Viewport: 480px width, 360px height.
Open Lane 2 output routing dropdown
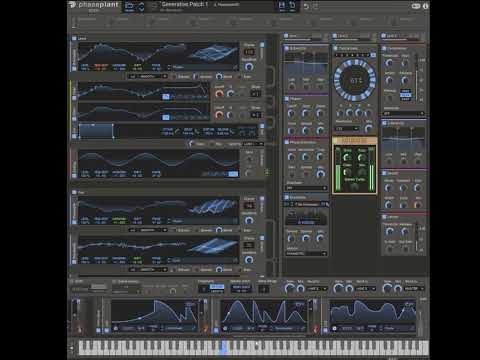pyautogui.click(x=367, y=289)
